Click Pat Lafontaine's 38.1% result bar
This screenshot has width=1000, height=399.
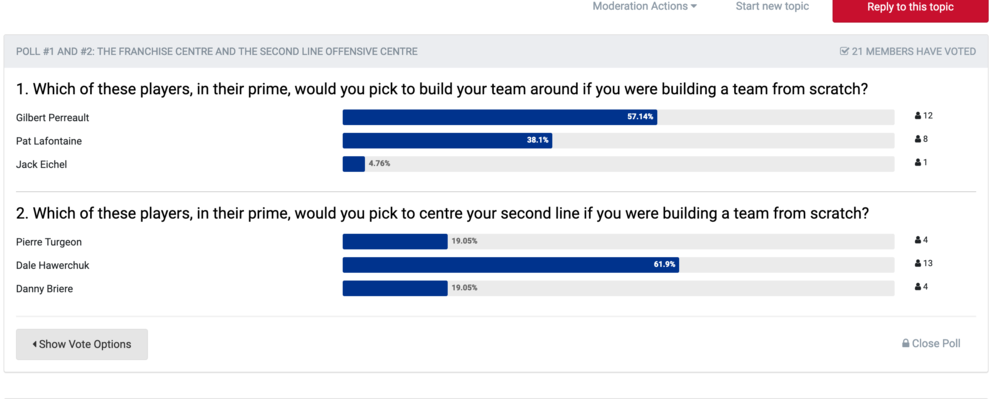[x=447, y=141]
